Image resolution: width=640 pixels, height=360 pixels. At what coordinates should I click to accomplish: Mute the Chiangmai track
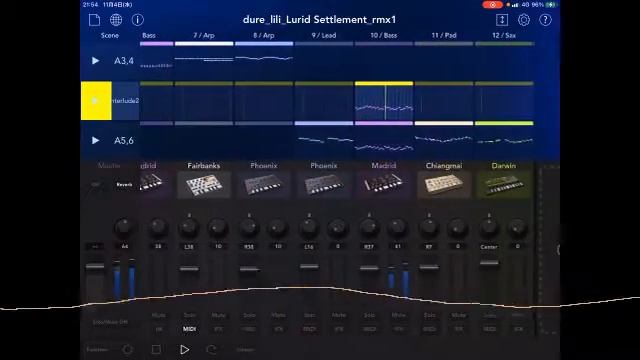(x=458, y=316)
